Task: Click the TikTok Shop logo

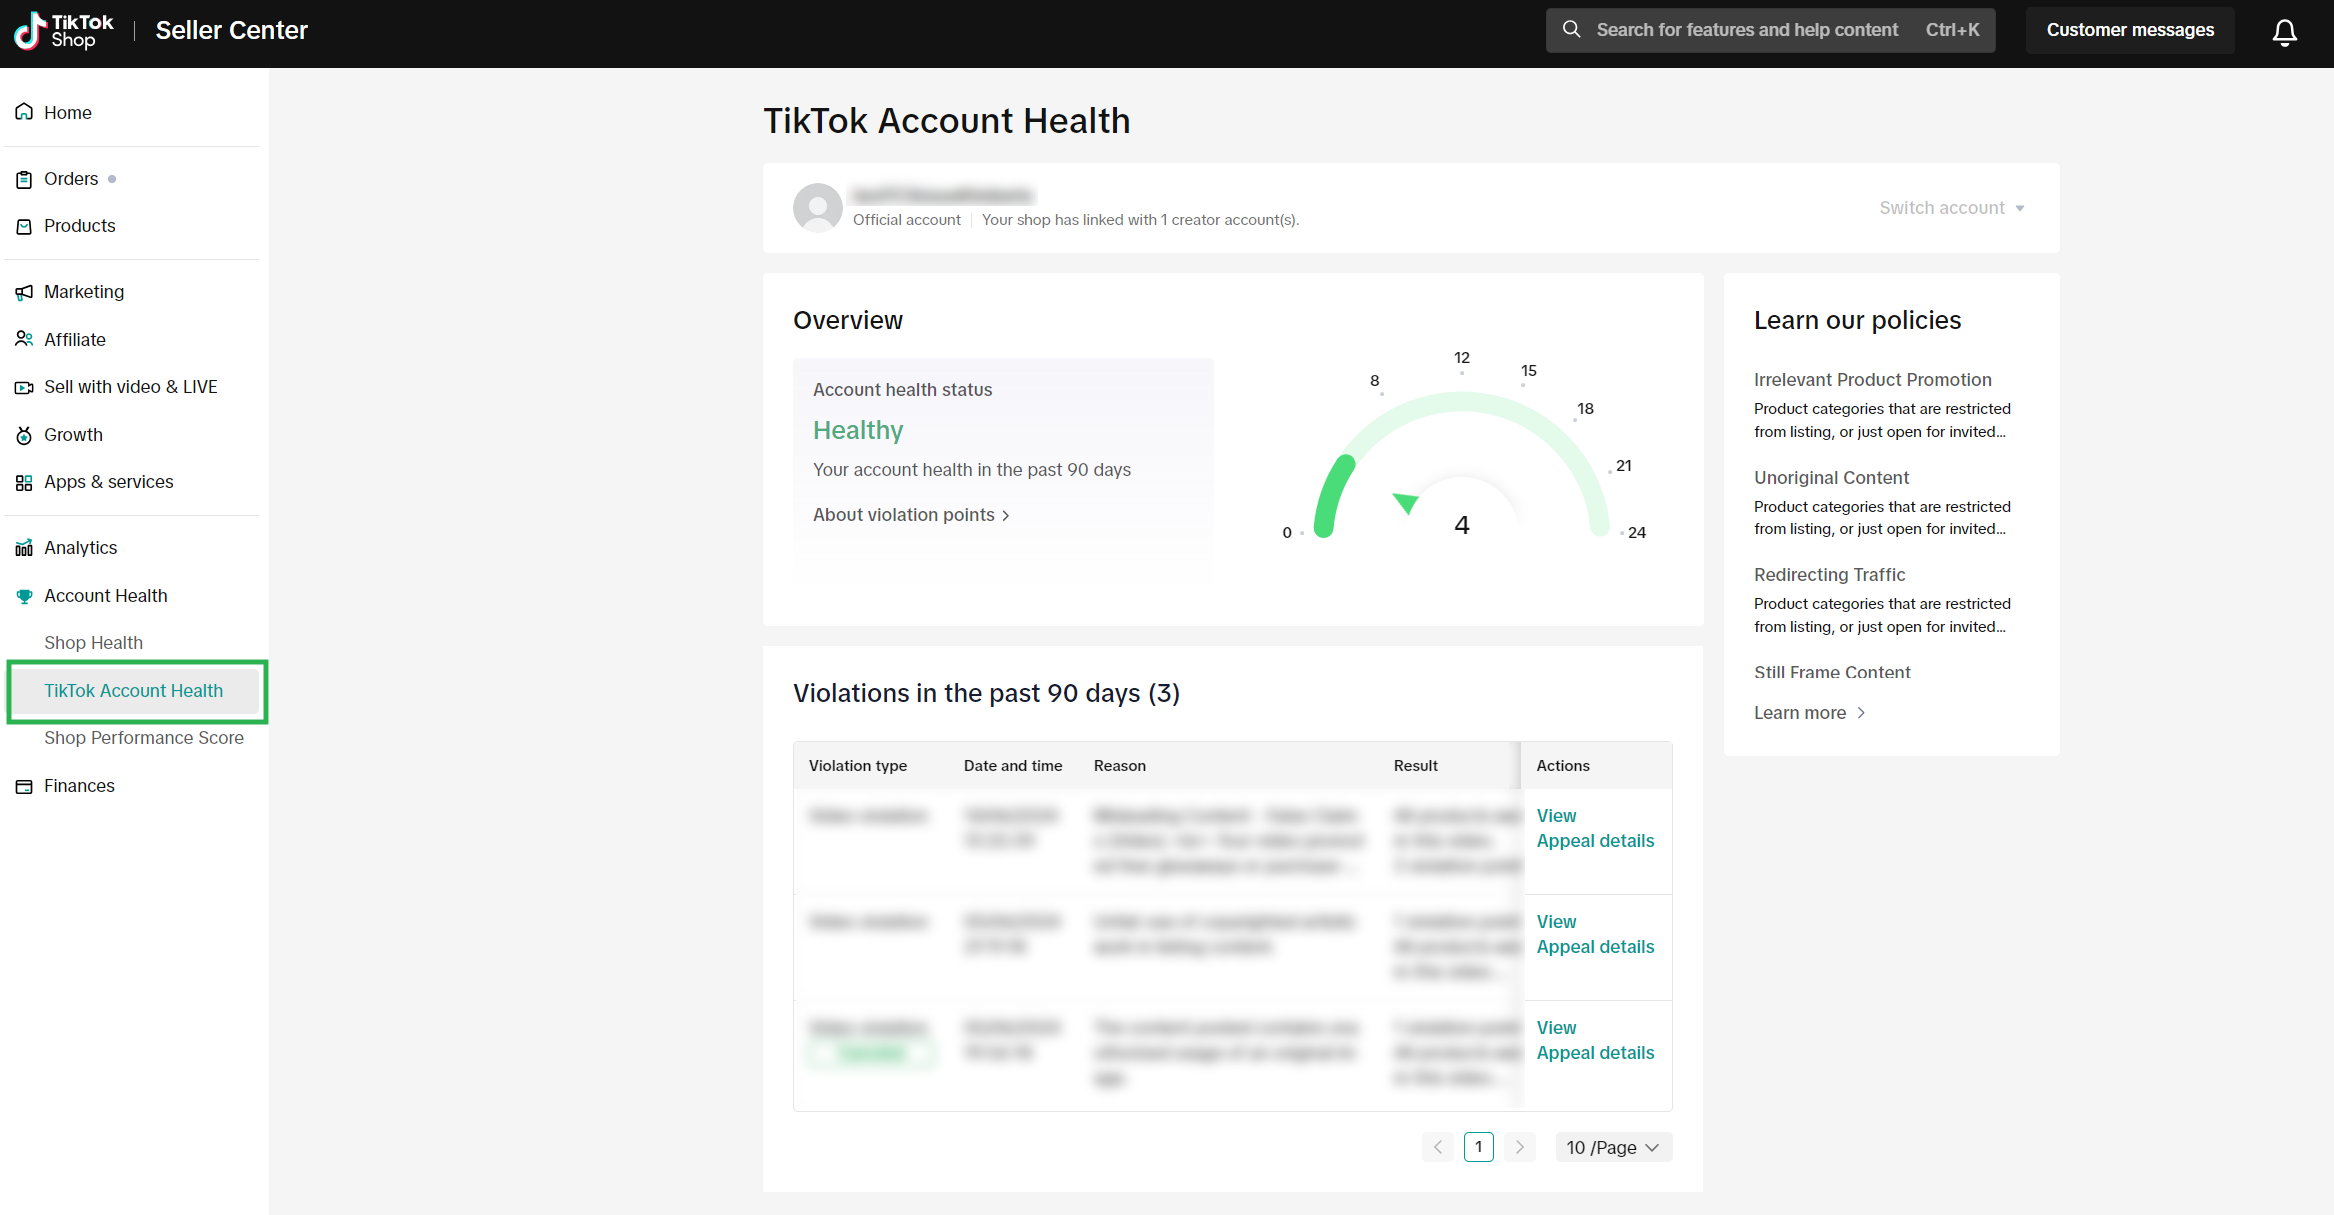Action: click(64, 31)
